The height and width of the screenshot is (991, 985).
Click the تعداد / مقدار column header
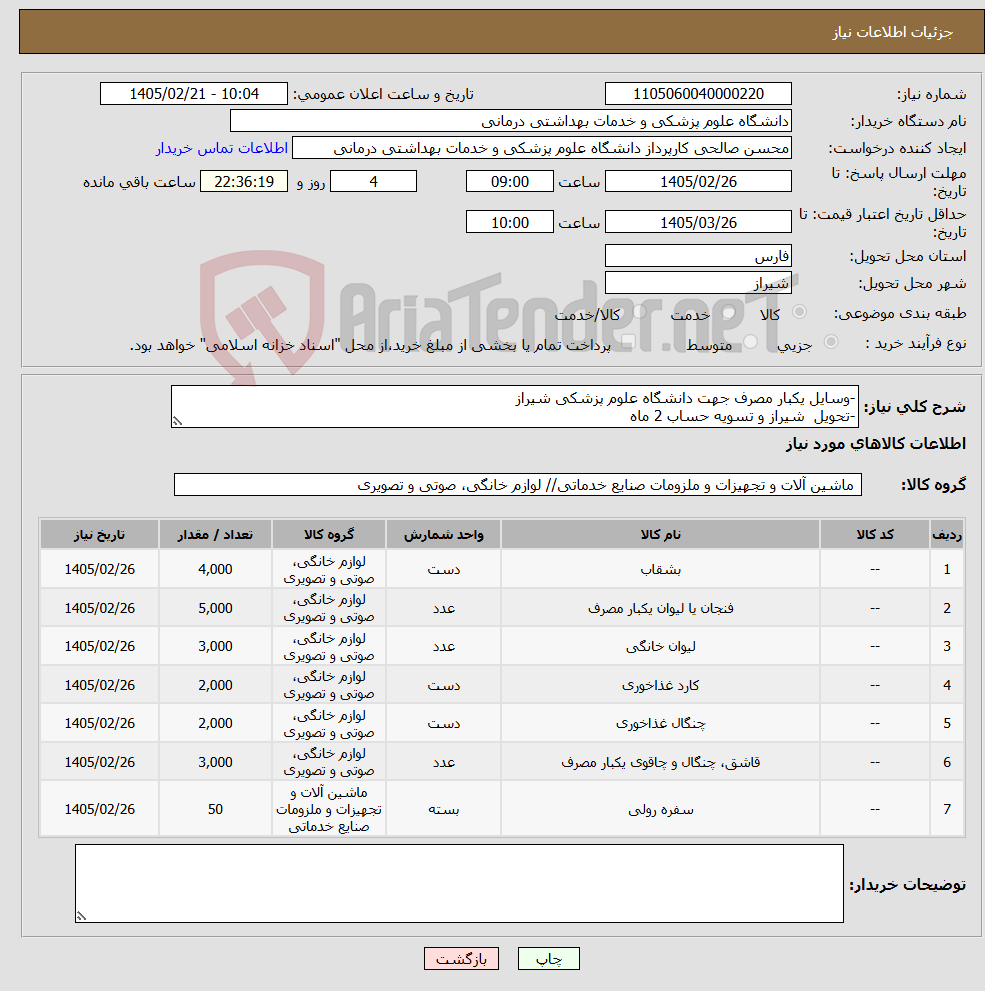(x=215, y=535)
